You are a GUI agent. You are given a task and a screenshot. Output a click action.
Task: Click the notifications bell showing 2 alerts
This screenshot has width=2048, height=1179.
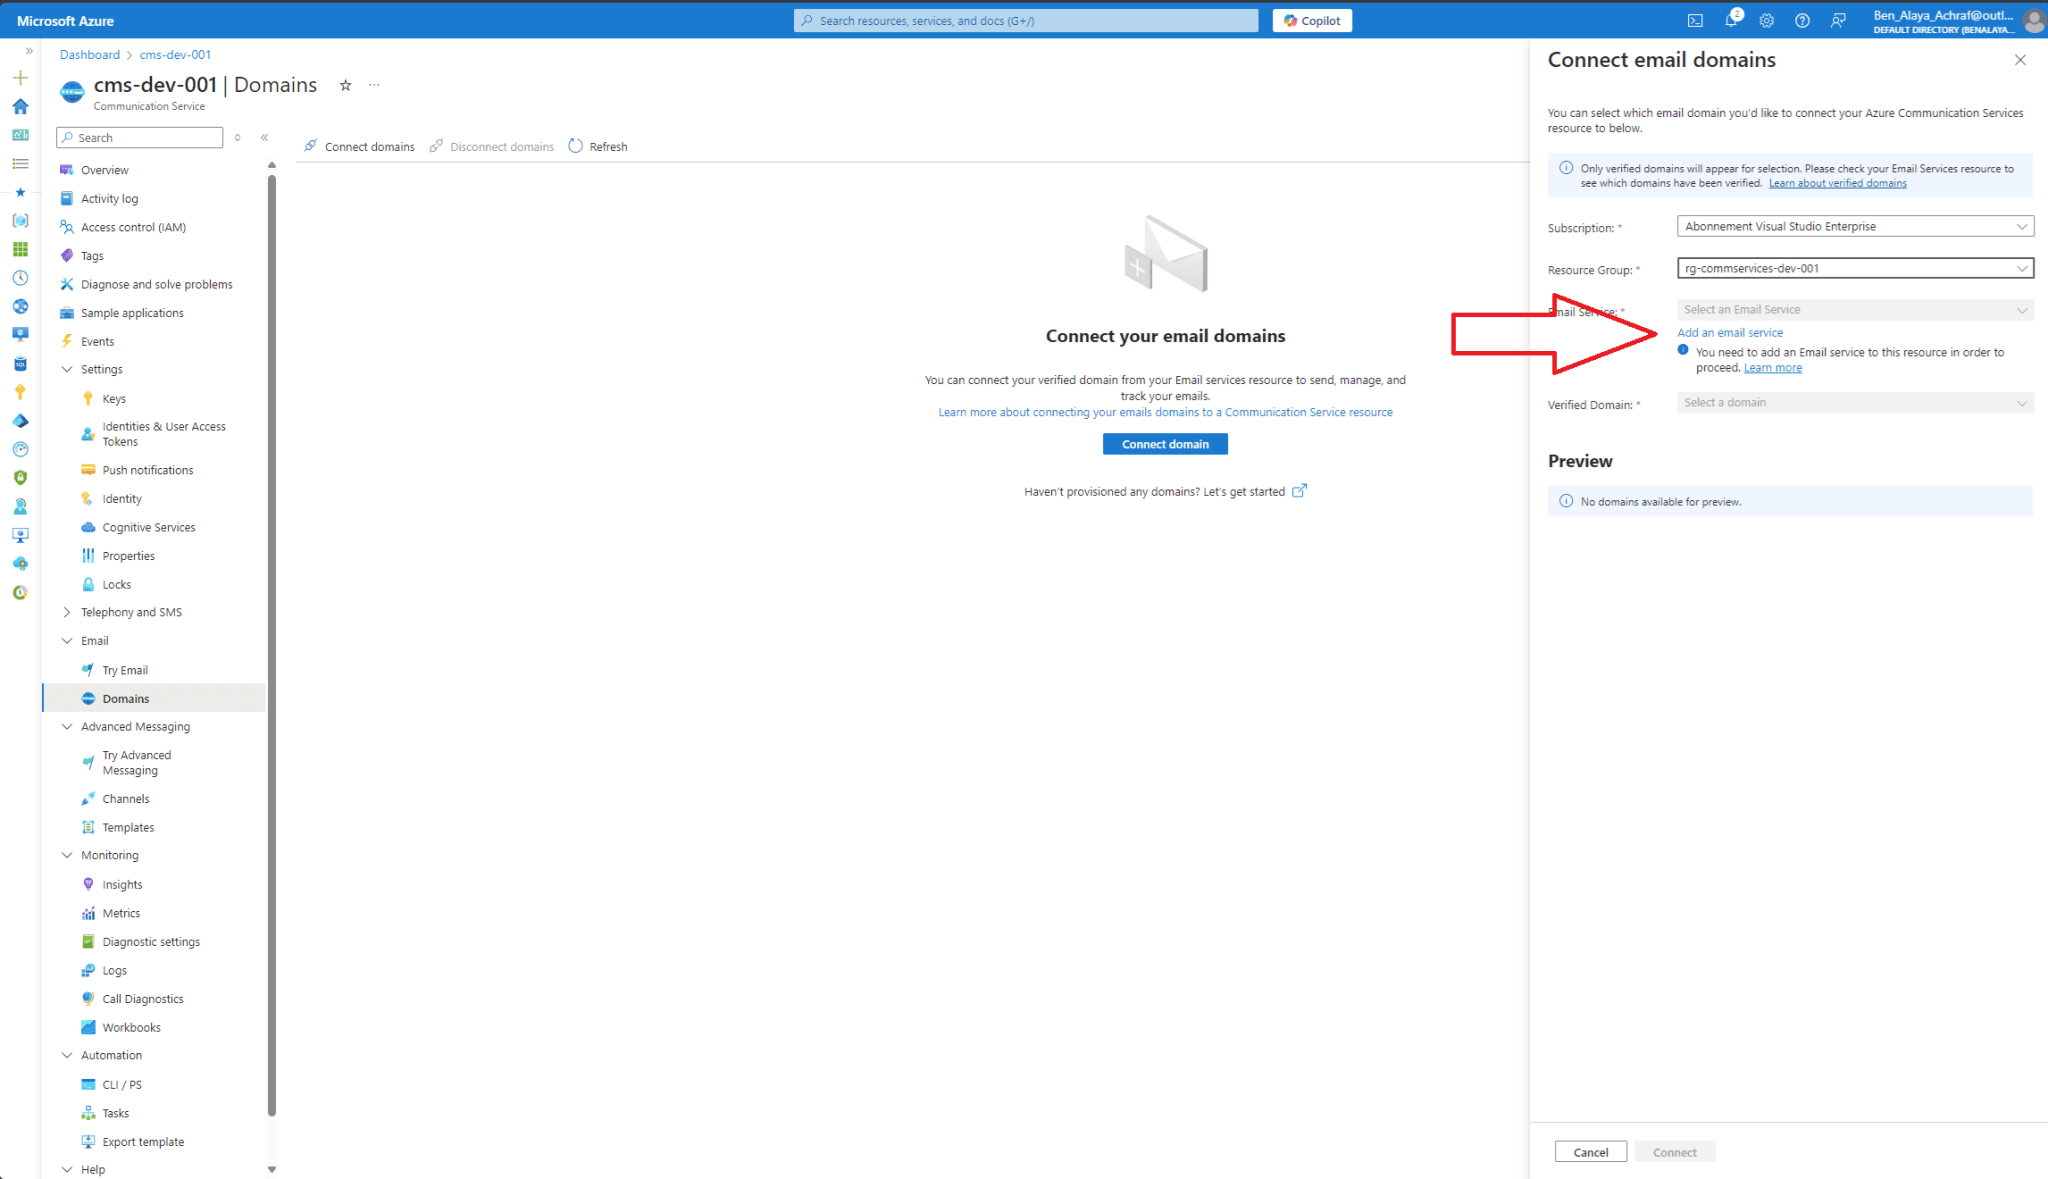[1731, 20]
